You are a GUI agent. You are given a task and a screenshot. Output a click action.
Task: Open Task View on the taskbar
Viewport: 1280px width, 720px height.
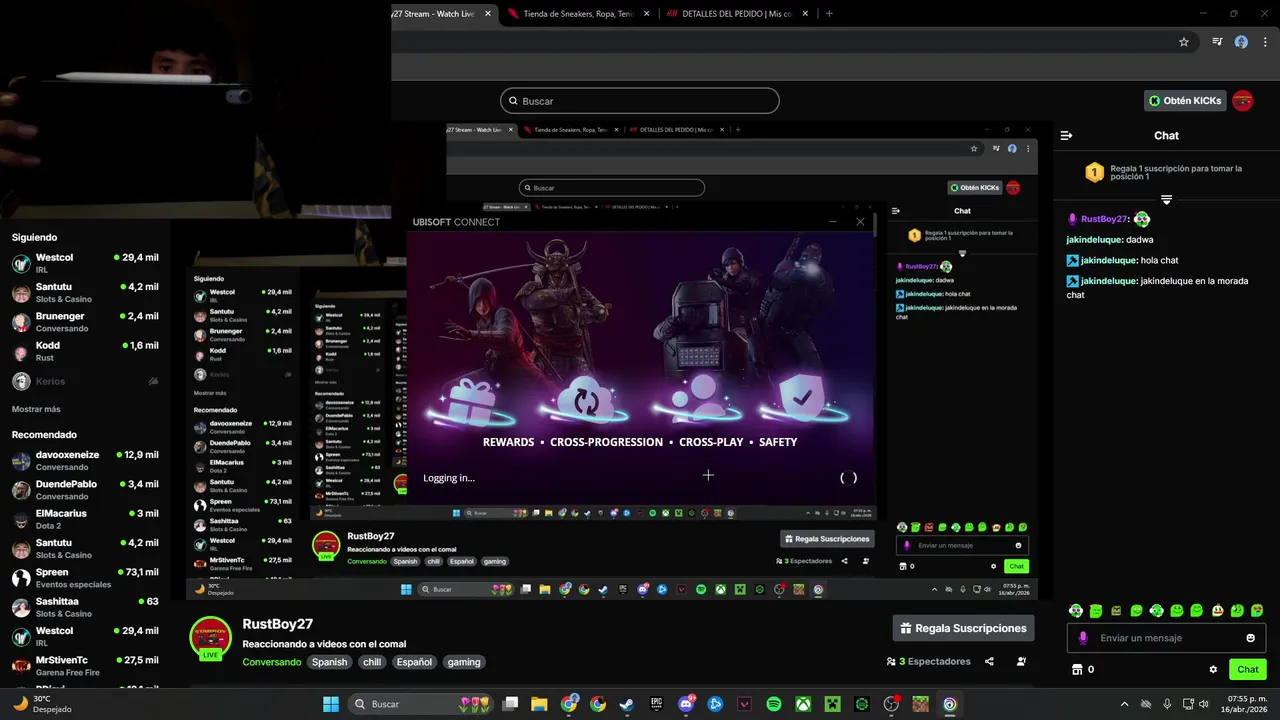pos(510,704)
